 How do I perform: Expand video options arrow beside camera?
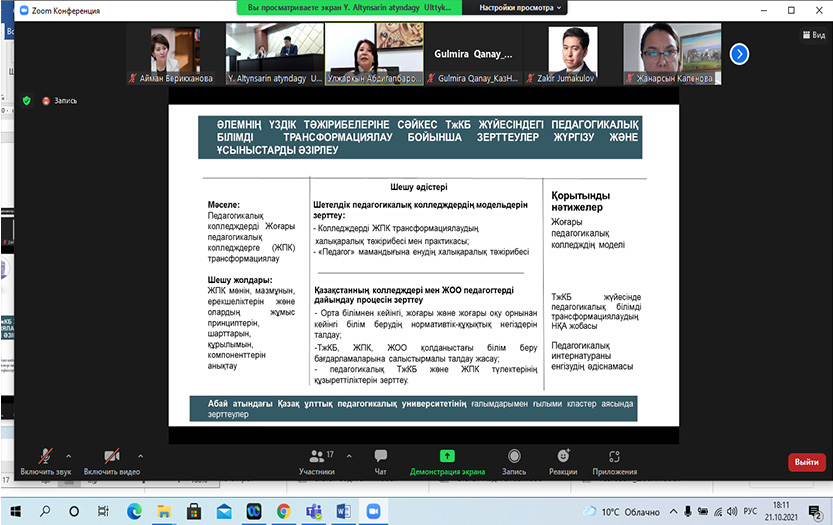(x=140, y=454)
